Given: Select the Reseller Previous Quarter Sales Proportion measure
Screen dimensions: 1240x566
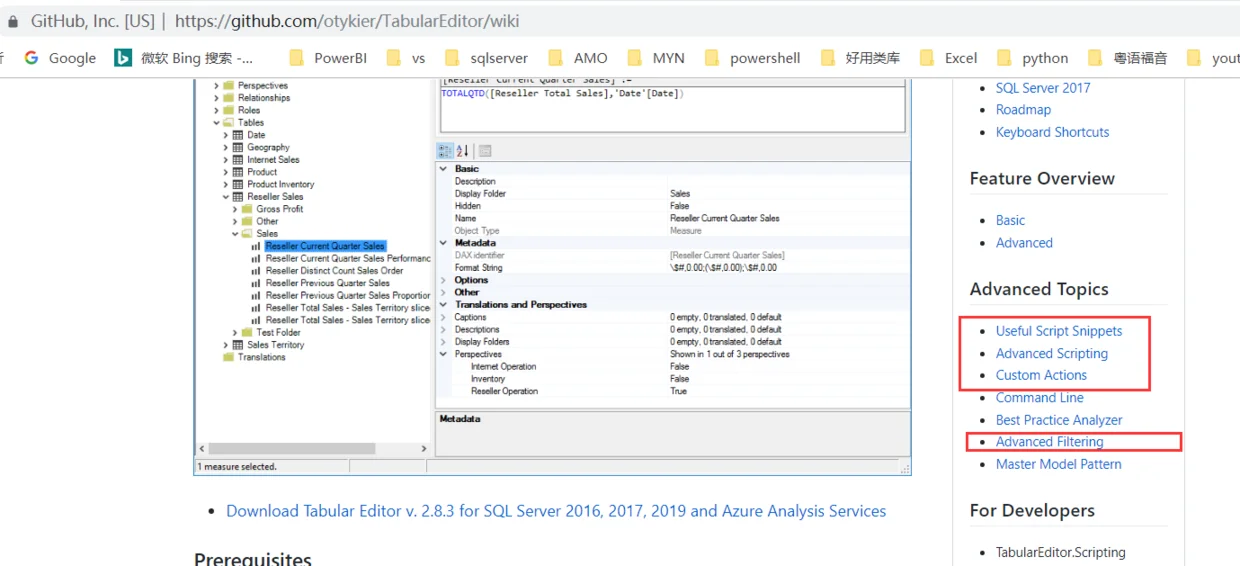Looking at the screenshot, I should pyautogui.click(x=348, y=295).
